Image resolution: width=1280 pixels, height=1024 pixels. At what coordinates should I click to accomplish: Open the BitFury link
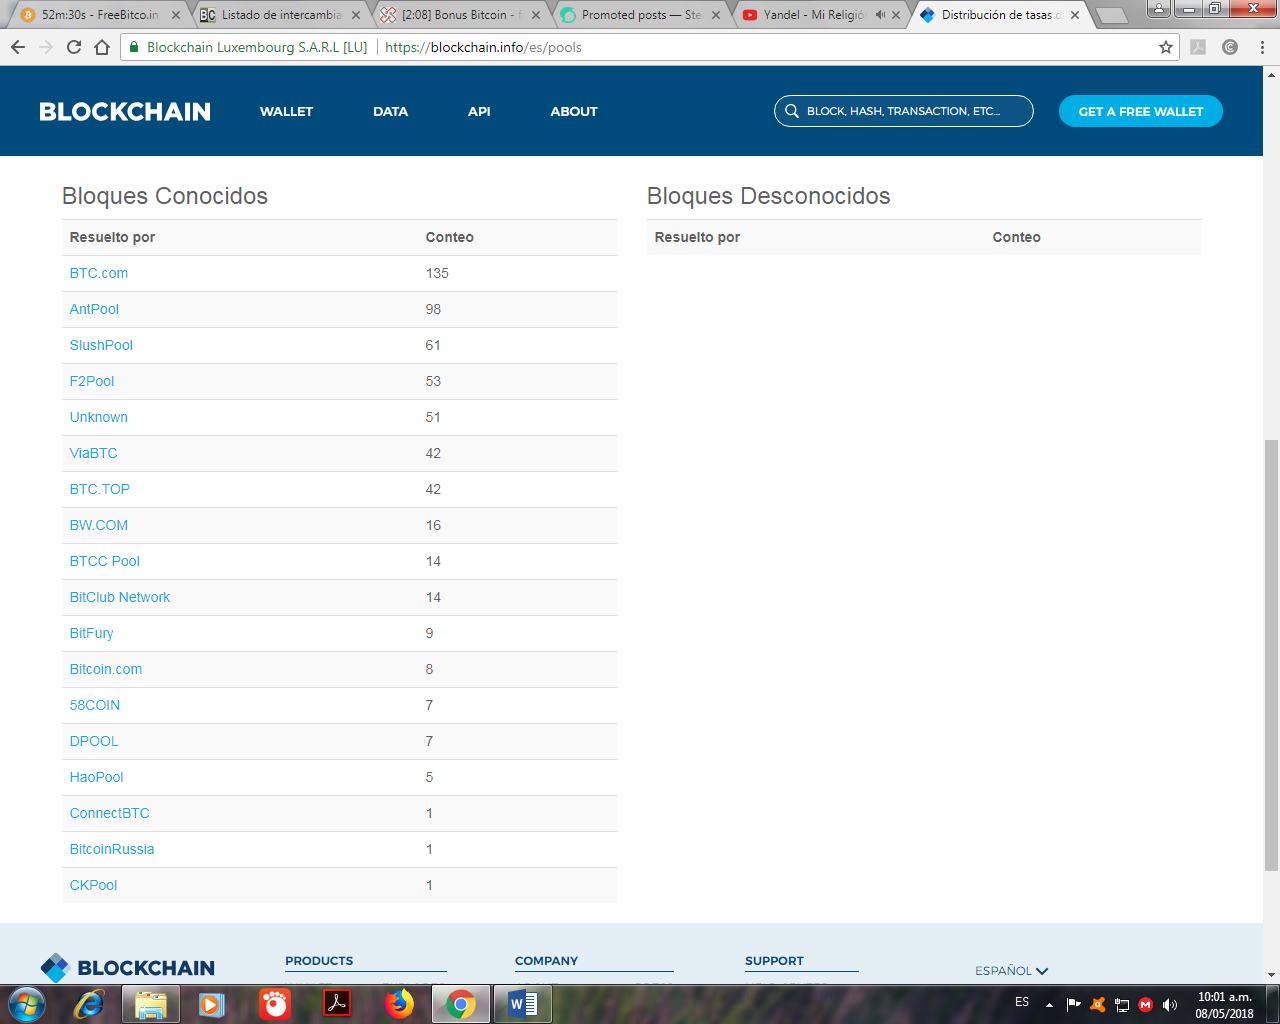coord(92,633)
